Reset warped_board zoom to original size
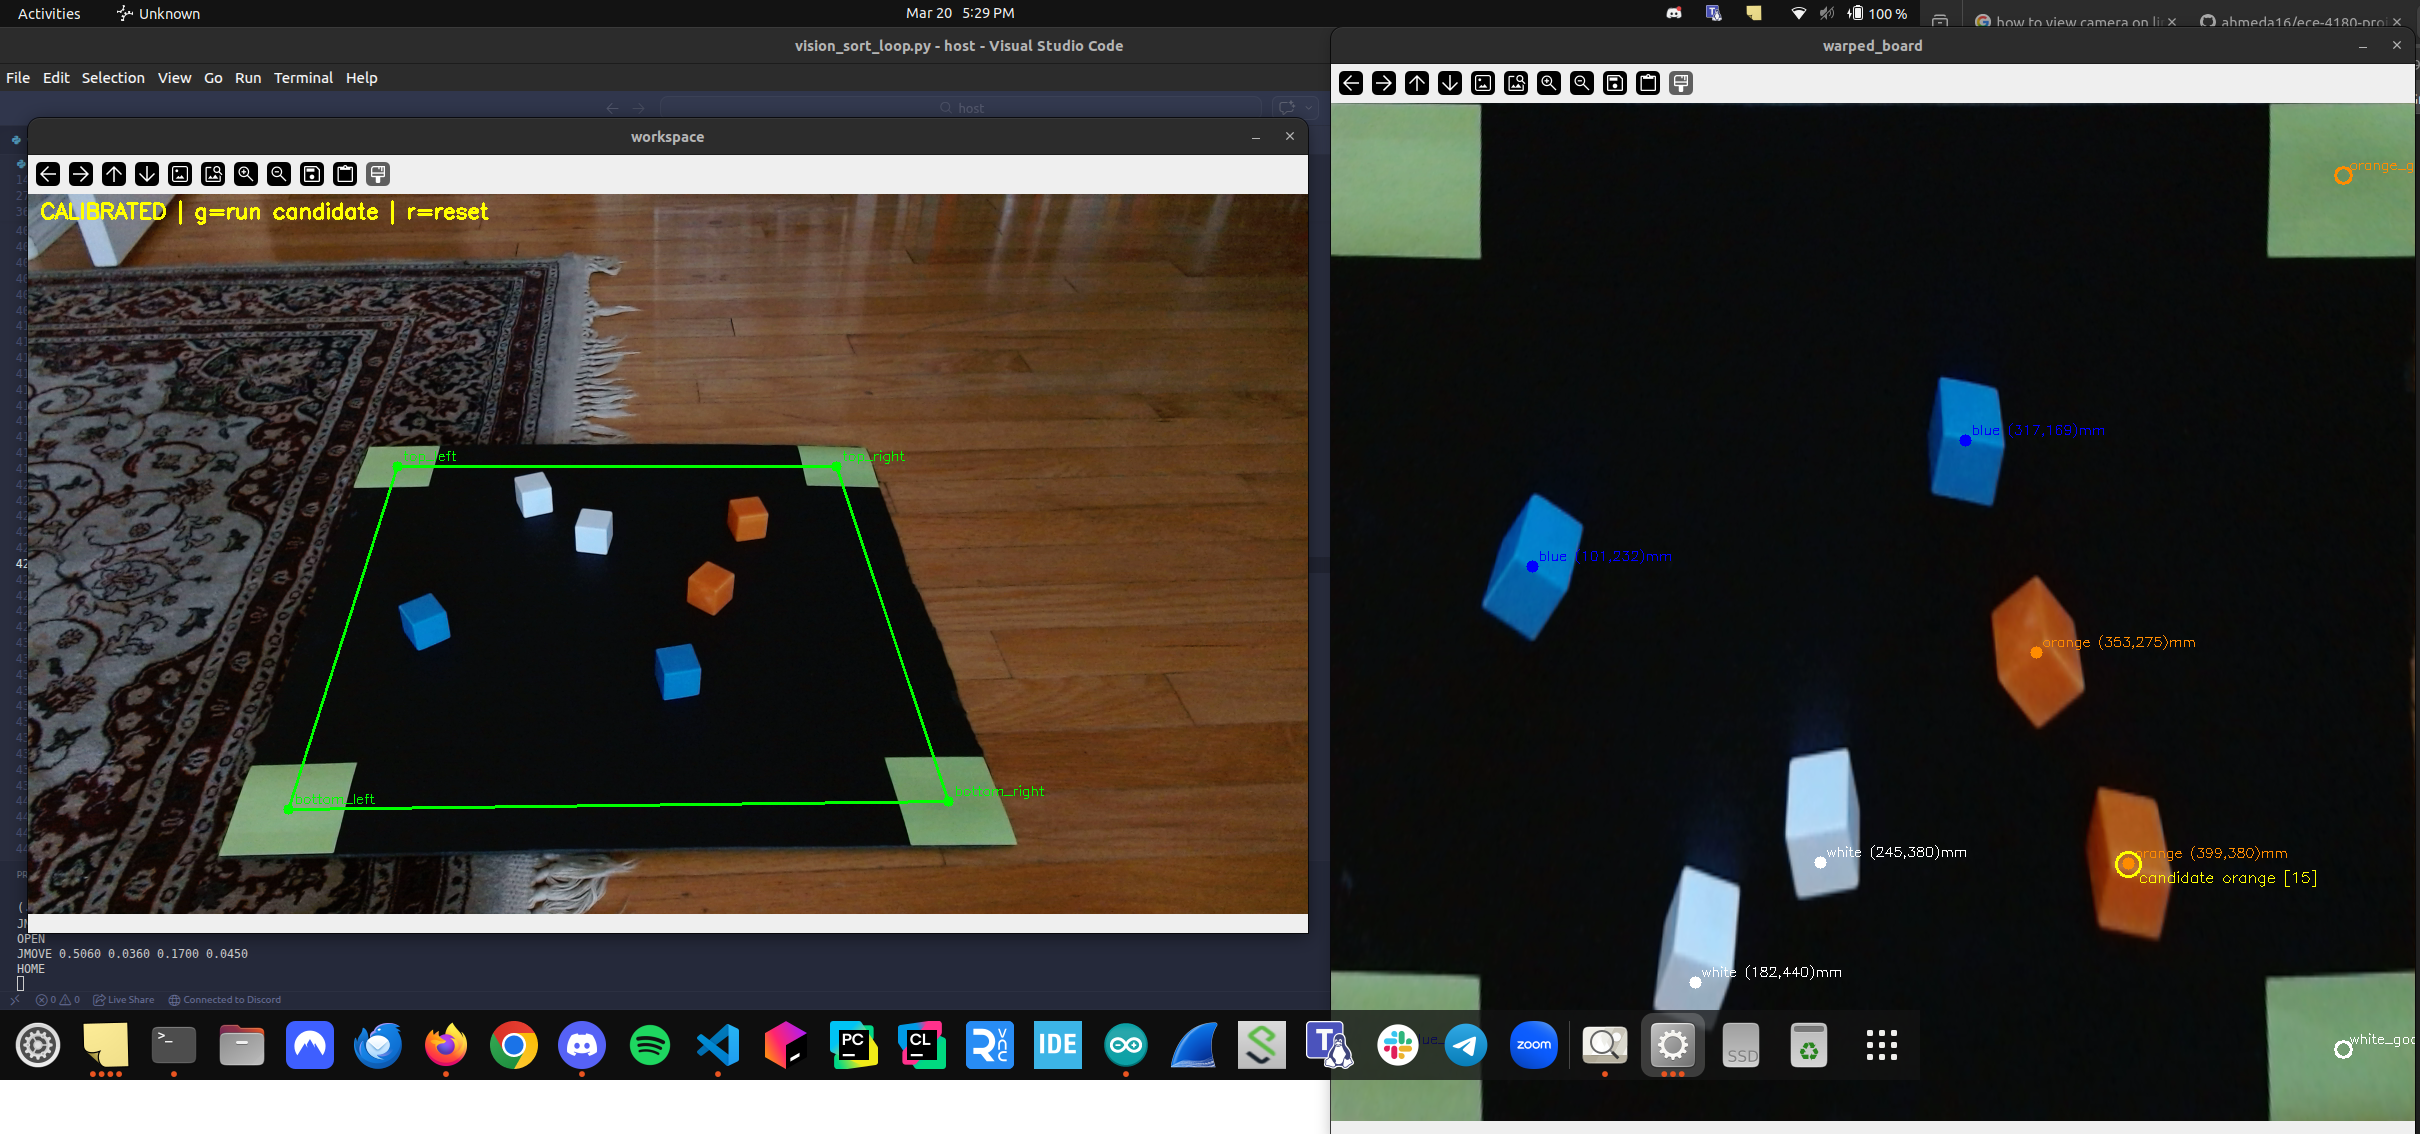 pyautogui.click(x=1483, y=83)
